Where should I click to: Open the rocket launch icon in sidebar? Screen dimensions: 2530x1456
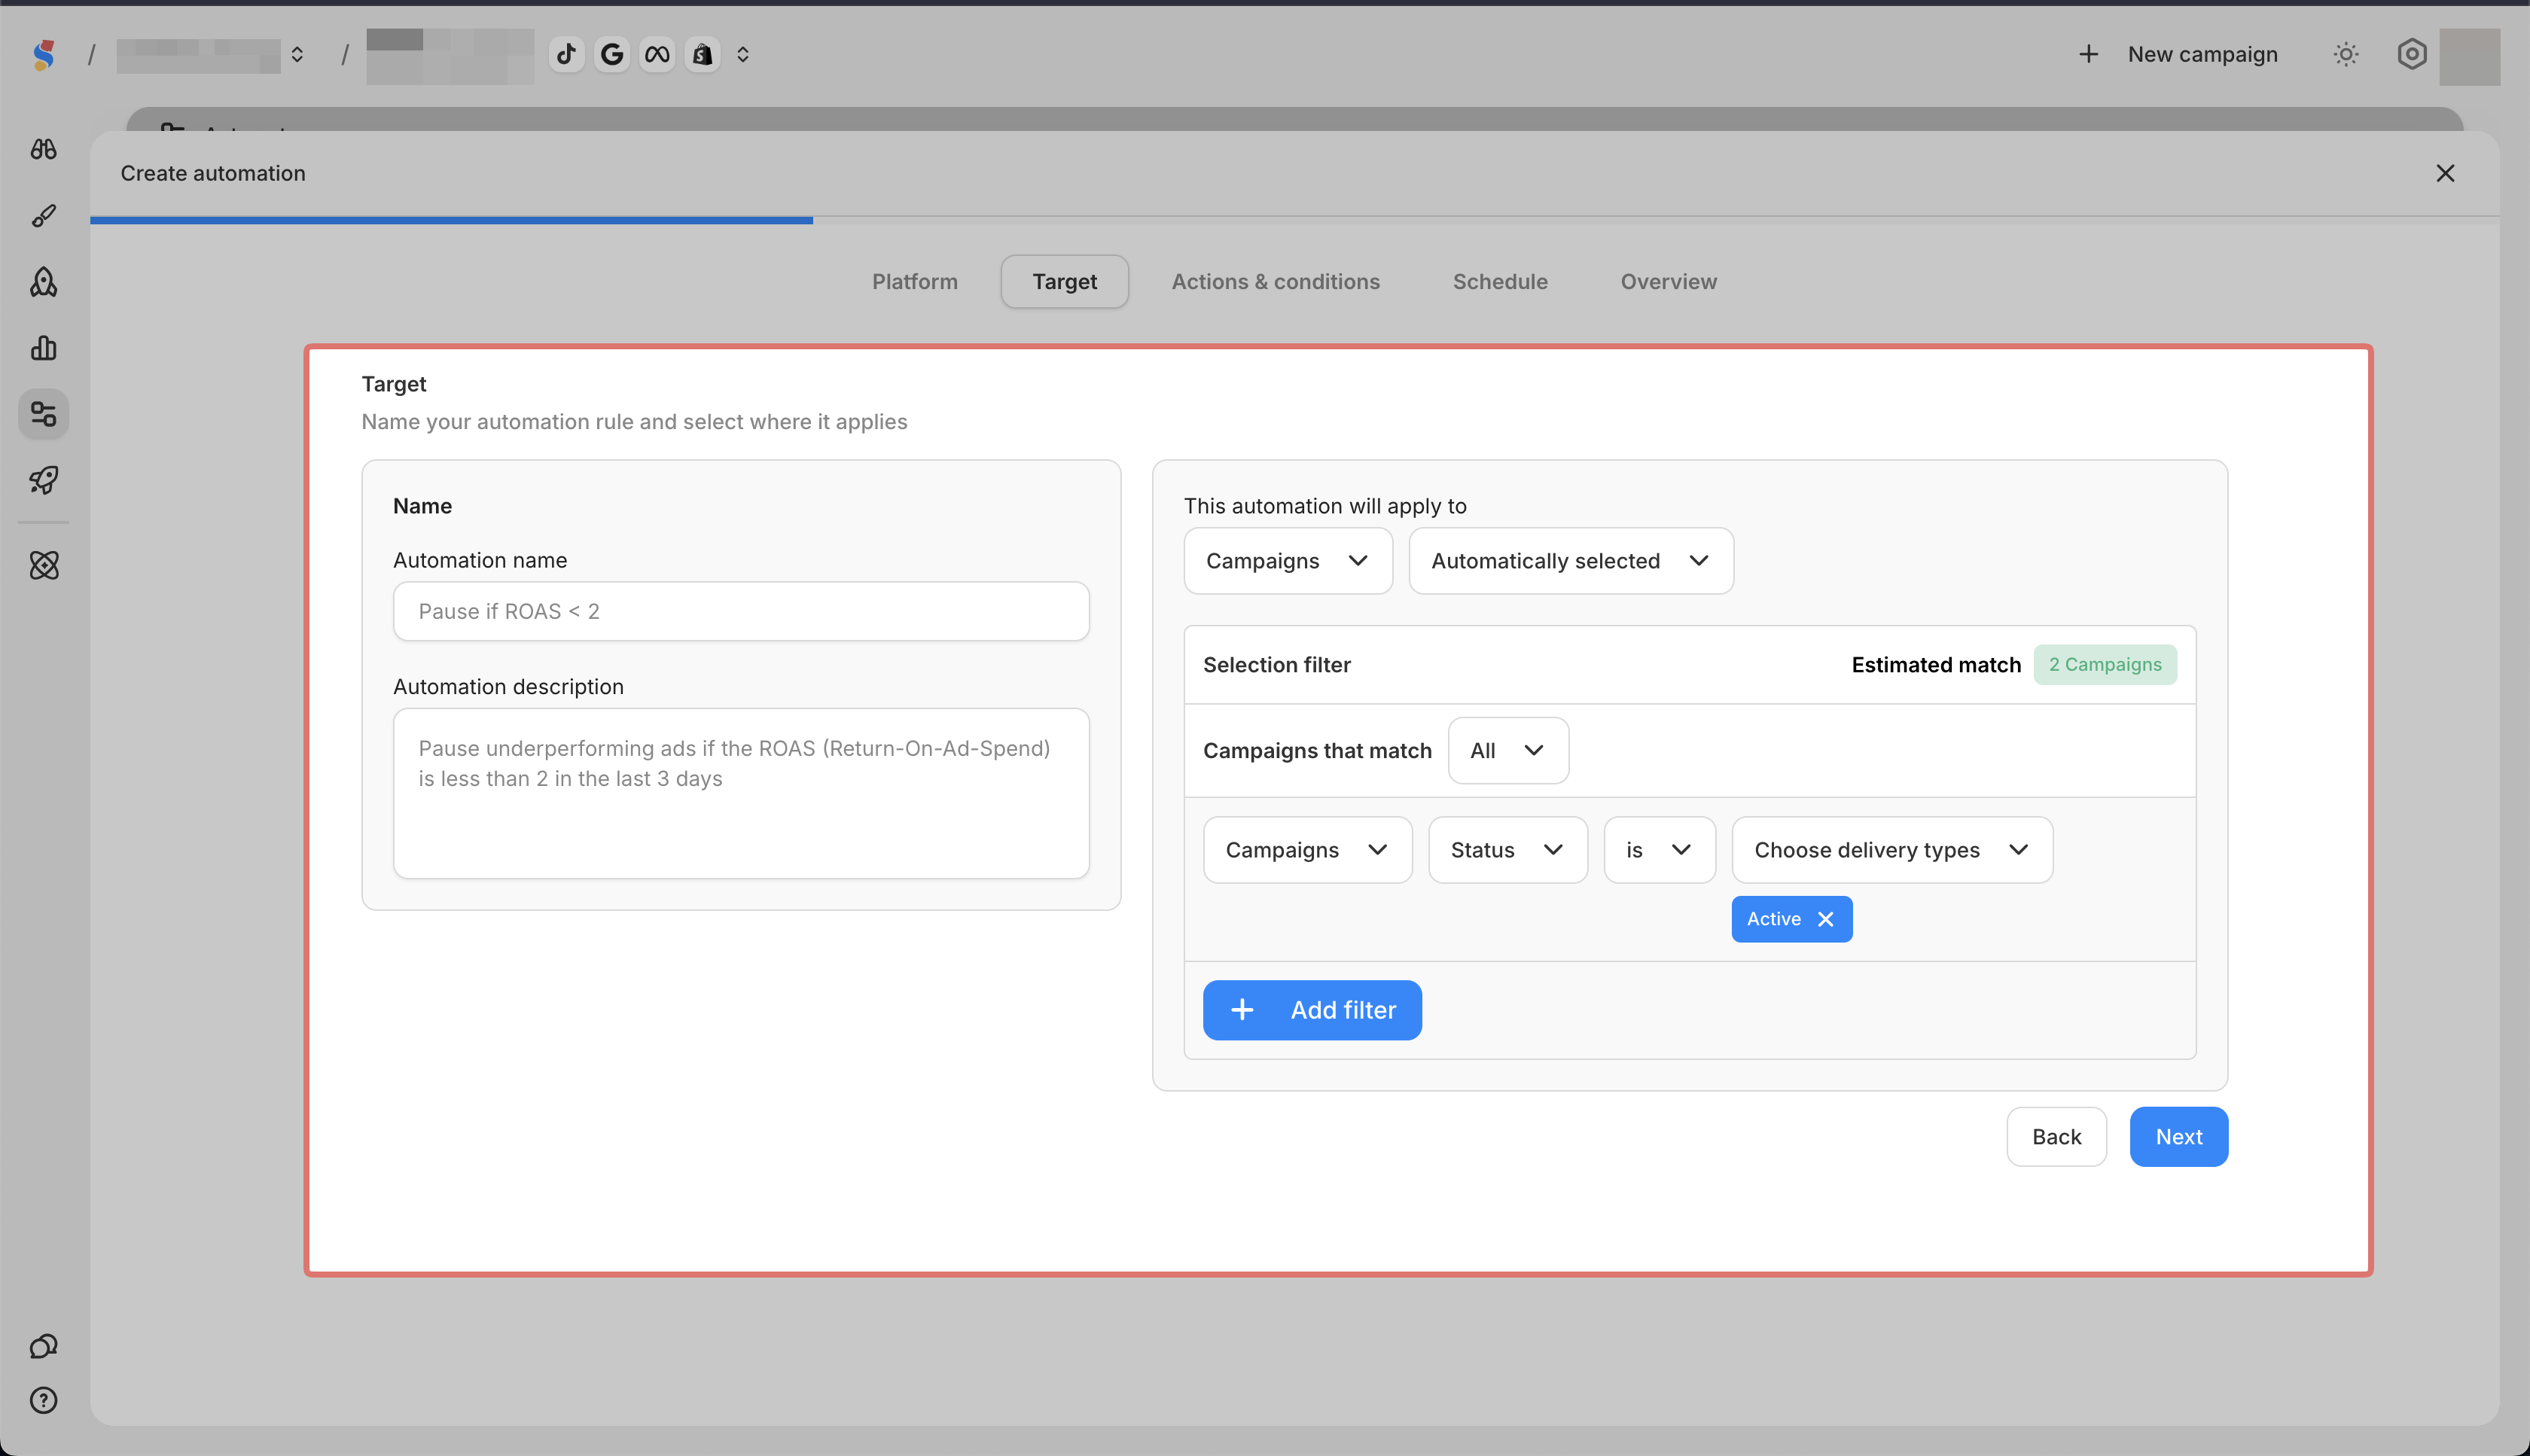pos(43,480)
